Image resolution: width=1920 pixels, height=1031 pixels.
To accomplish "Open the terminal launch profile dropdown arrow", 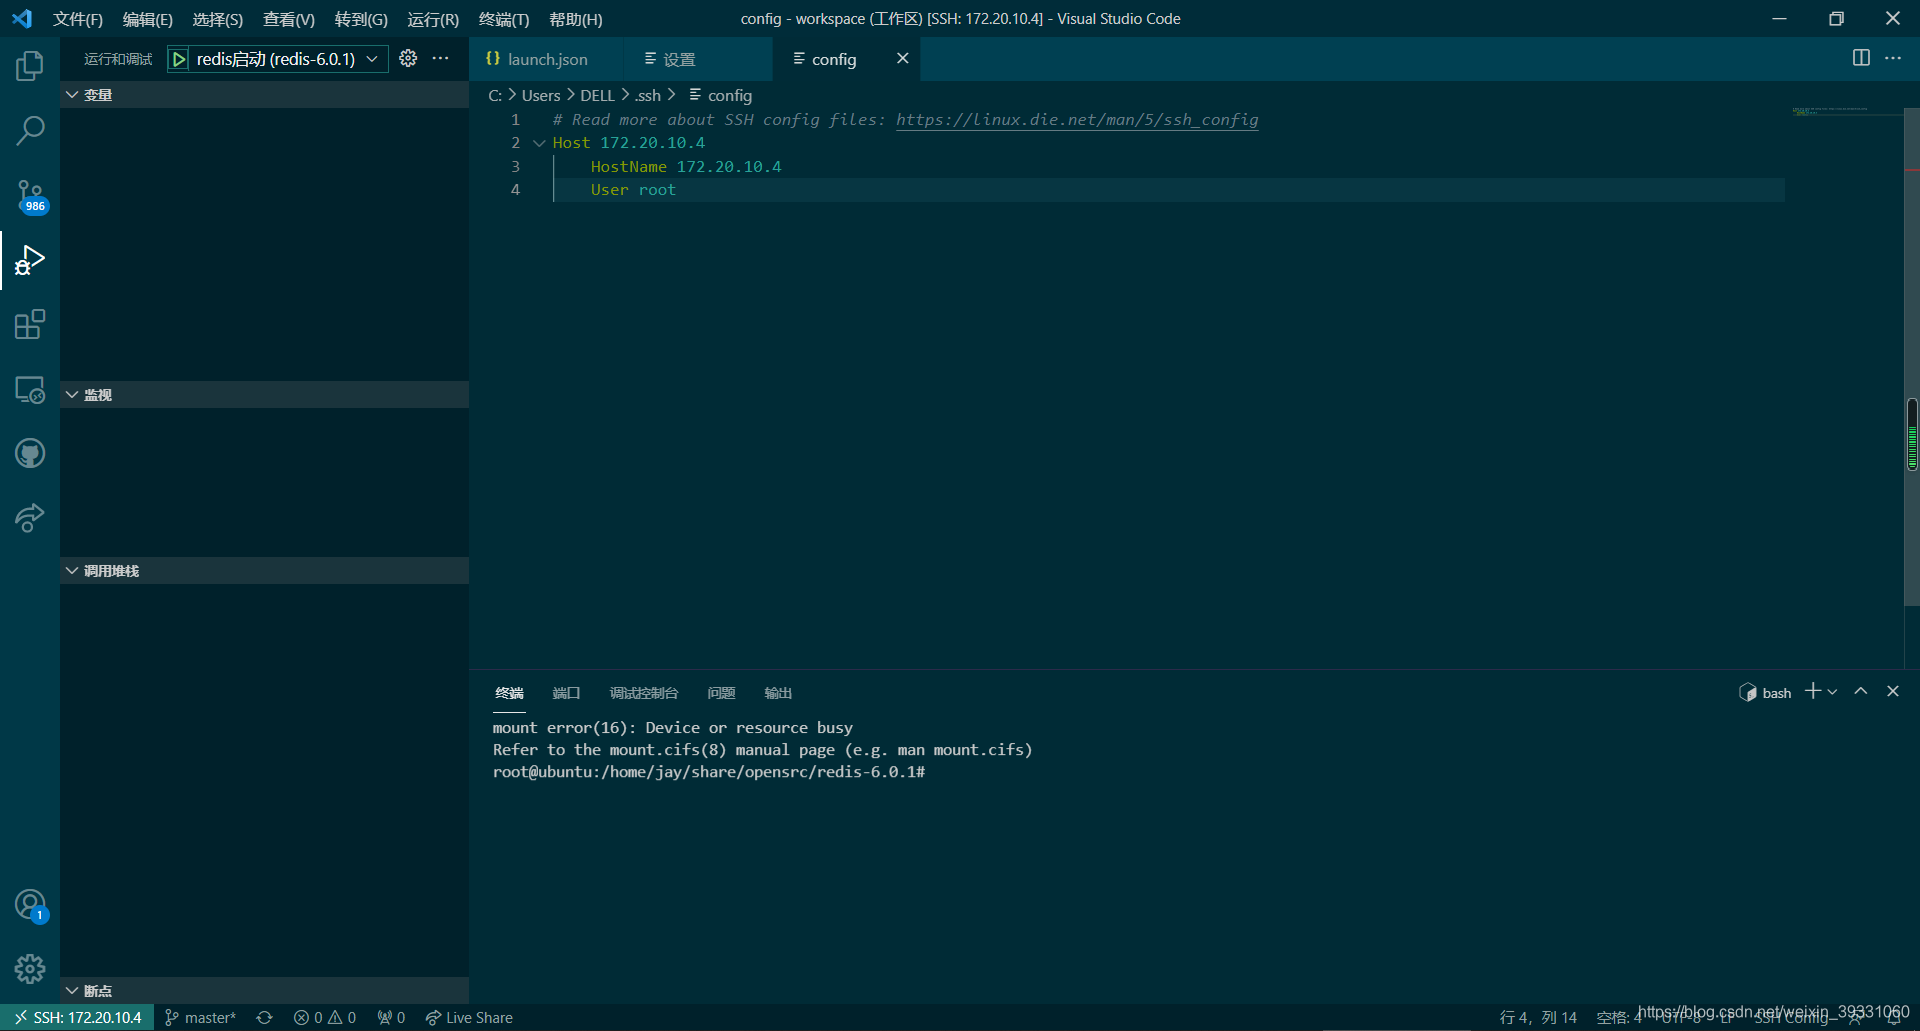I will pyautogui.click(x=1832, y=691).
